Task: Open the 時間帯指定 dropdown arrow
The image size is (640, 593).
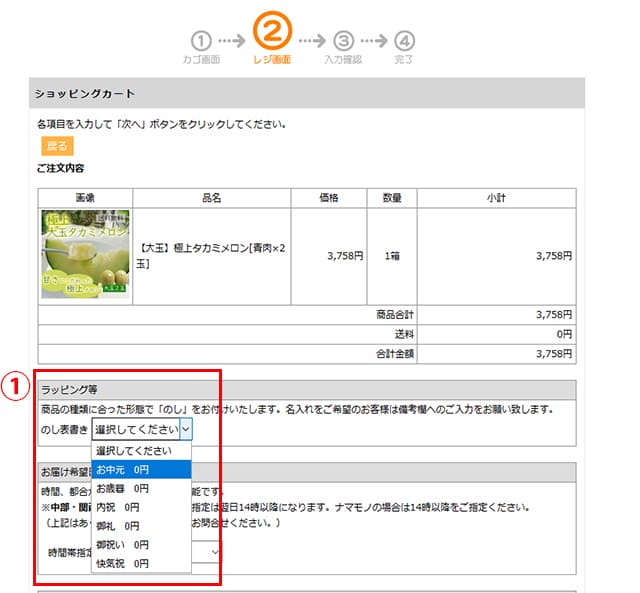Action: click(216, 552)
